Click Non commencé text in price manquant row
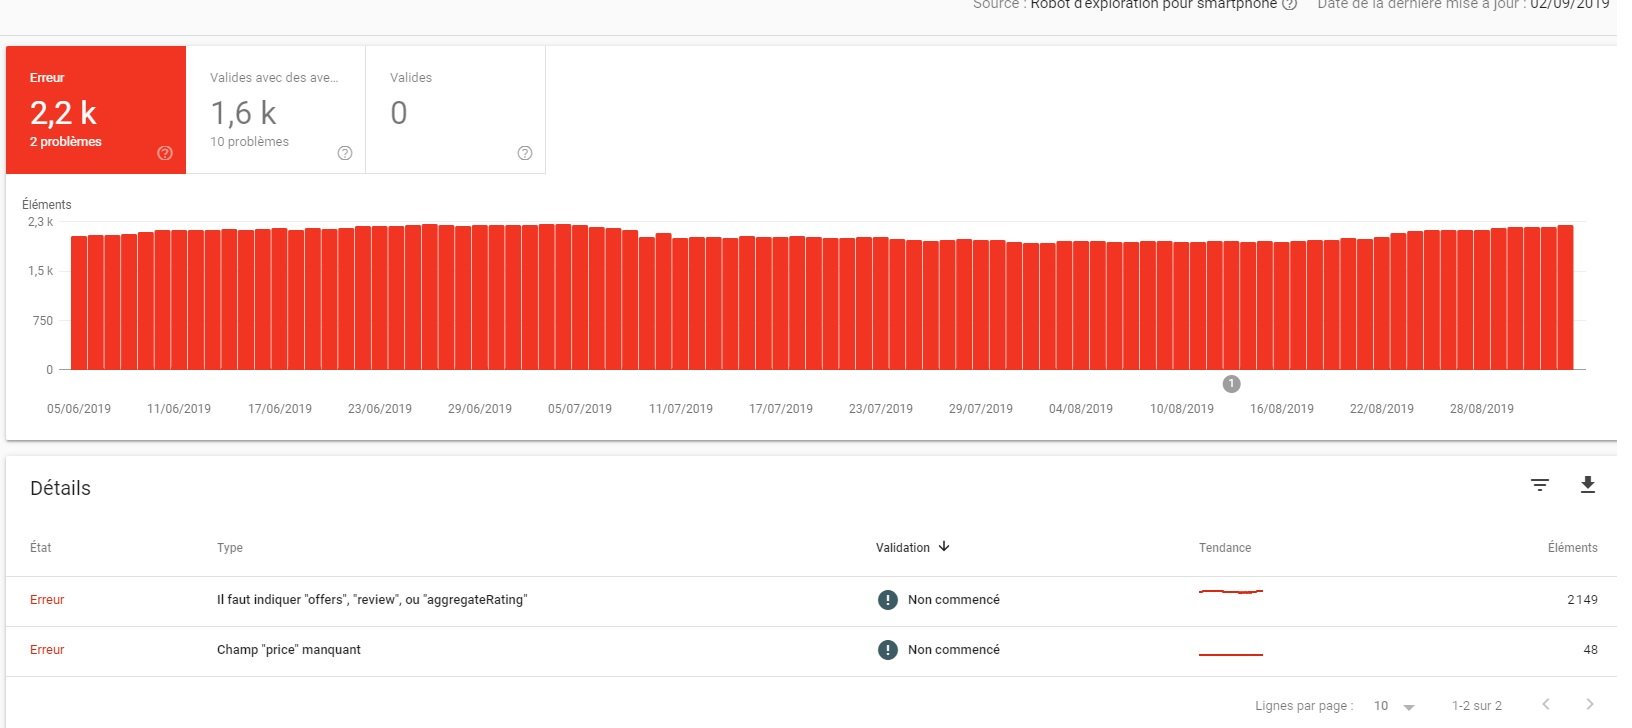 pos(954,650)
